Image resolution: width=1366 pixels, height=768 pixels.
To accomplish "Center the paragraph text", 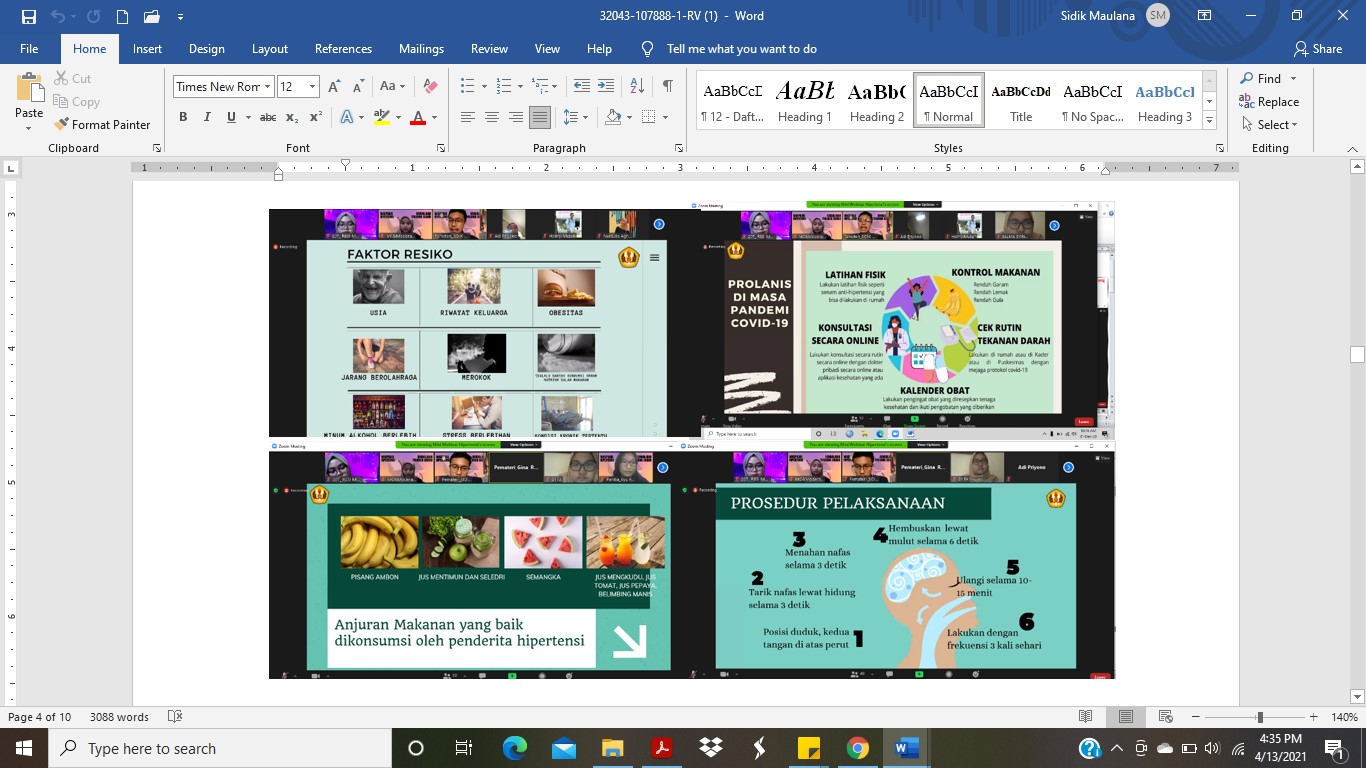I will 491,117.
